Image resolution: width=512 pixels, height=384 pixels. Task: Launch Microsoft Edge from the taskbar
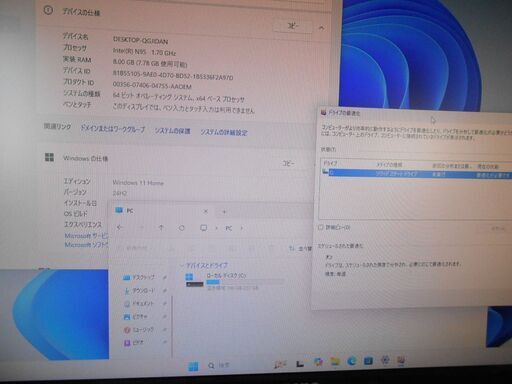point(352,361)
